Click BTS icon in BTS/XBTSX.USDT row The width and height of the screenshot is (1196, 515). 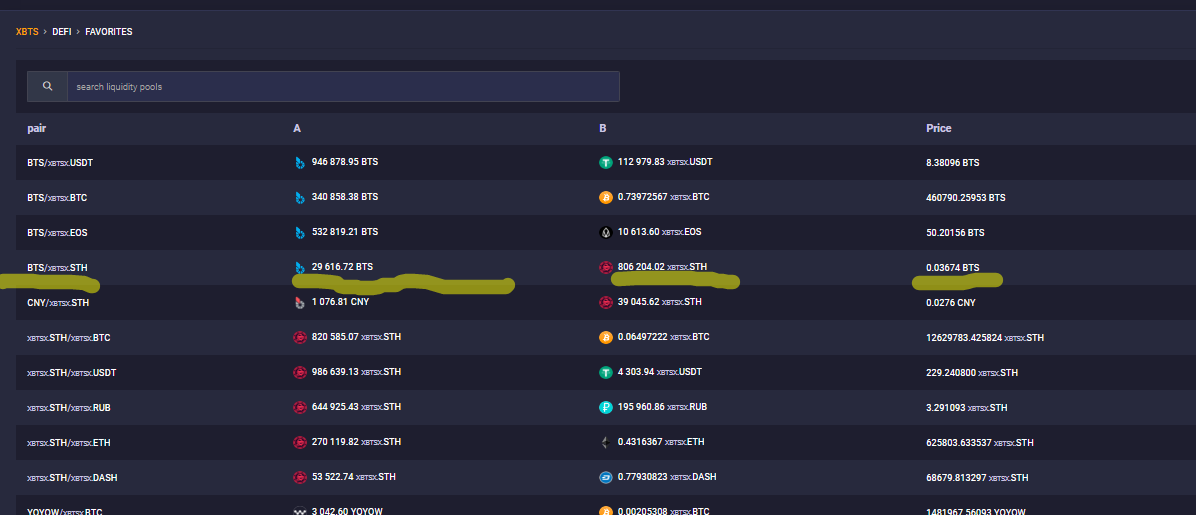pos(300,163)
